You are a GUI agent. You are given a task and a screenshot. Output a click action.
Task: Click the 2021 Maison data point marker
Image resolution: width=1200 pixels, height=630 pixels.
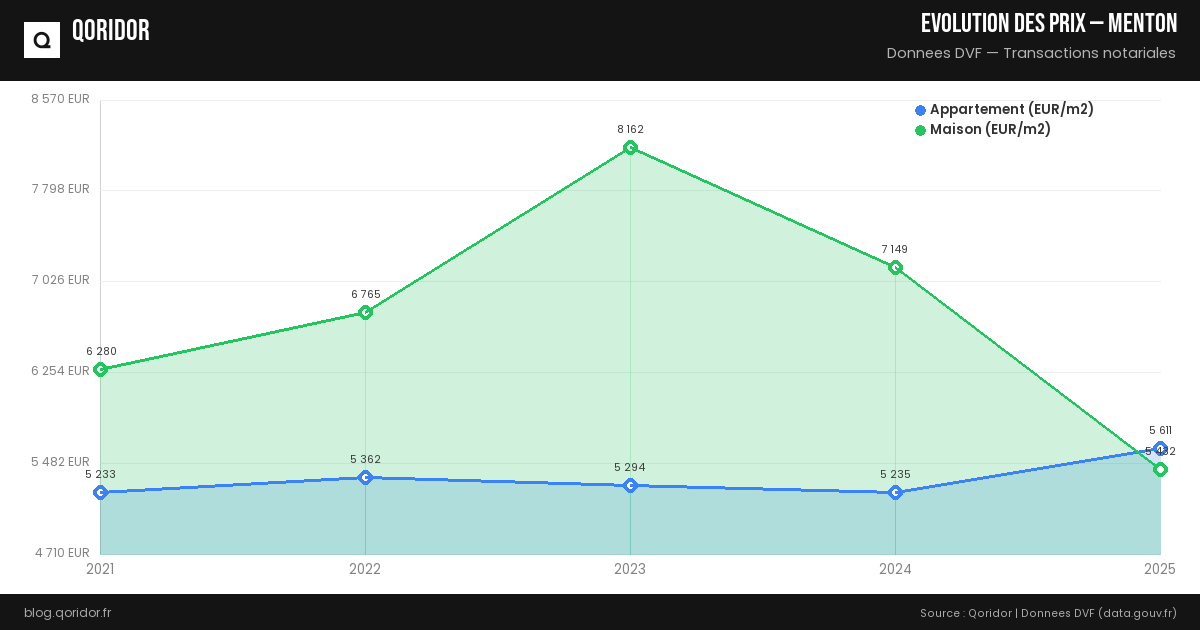click(100, 370)
